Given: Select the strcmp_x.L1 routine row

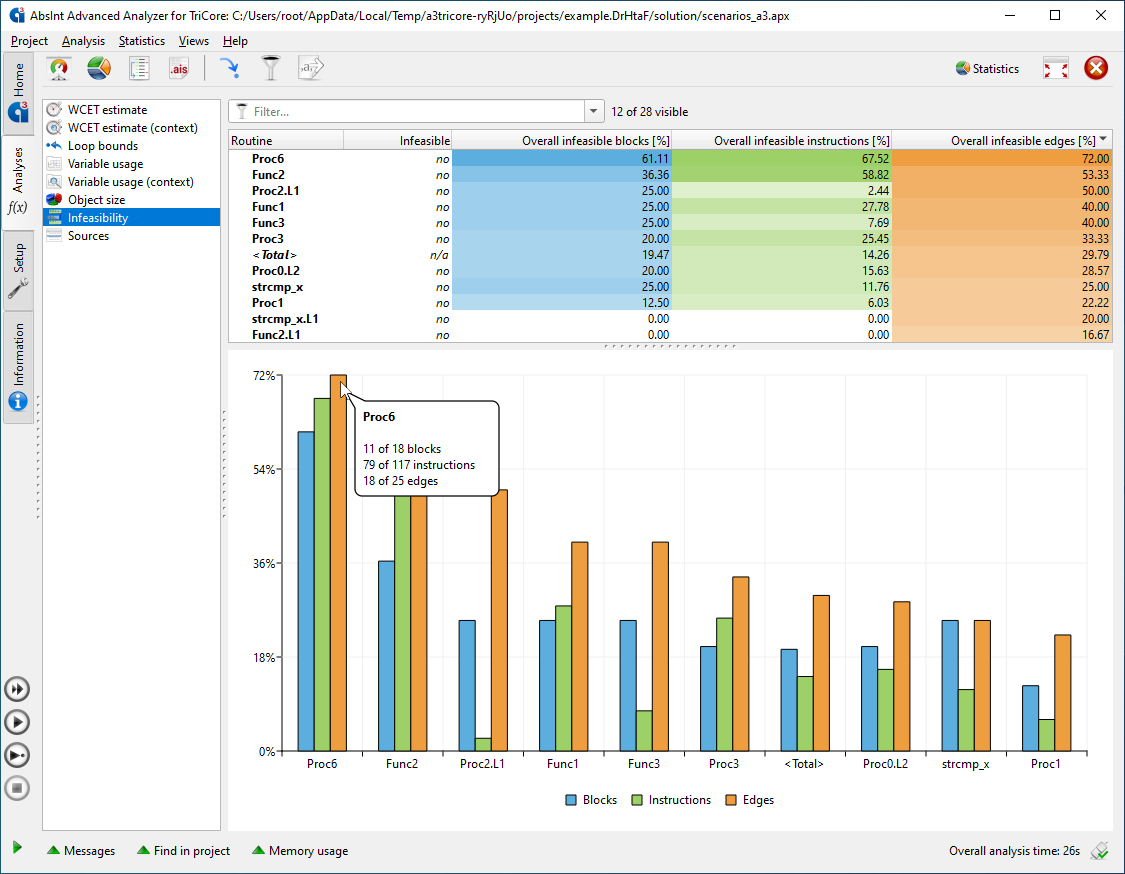Looking at the screenshot, I should point(670,319).
